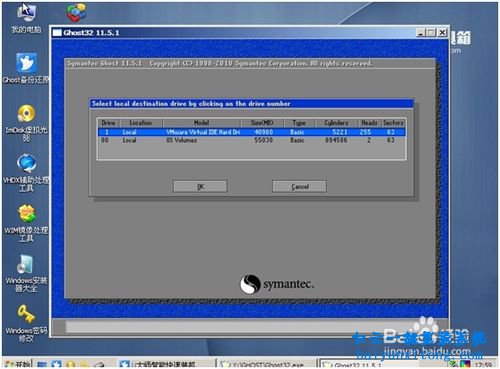Open the VHDX helper tool icon
Screen dimensions: 500x369
26,173
